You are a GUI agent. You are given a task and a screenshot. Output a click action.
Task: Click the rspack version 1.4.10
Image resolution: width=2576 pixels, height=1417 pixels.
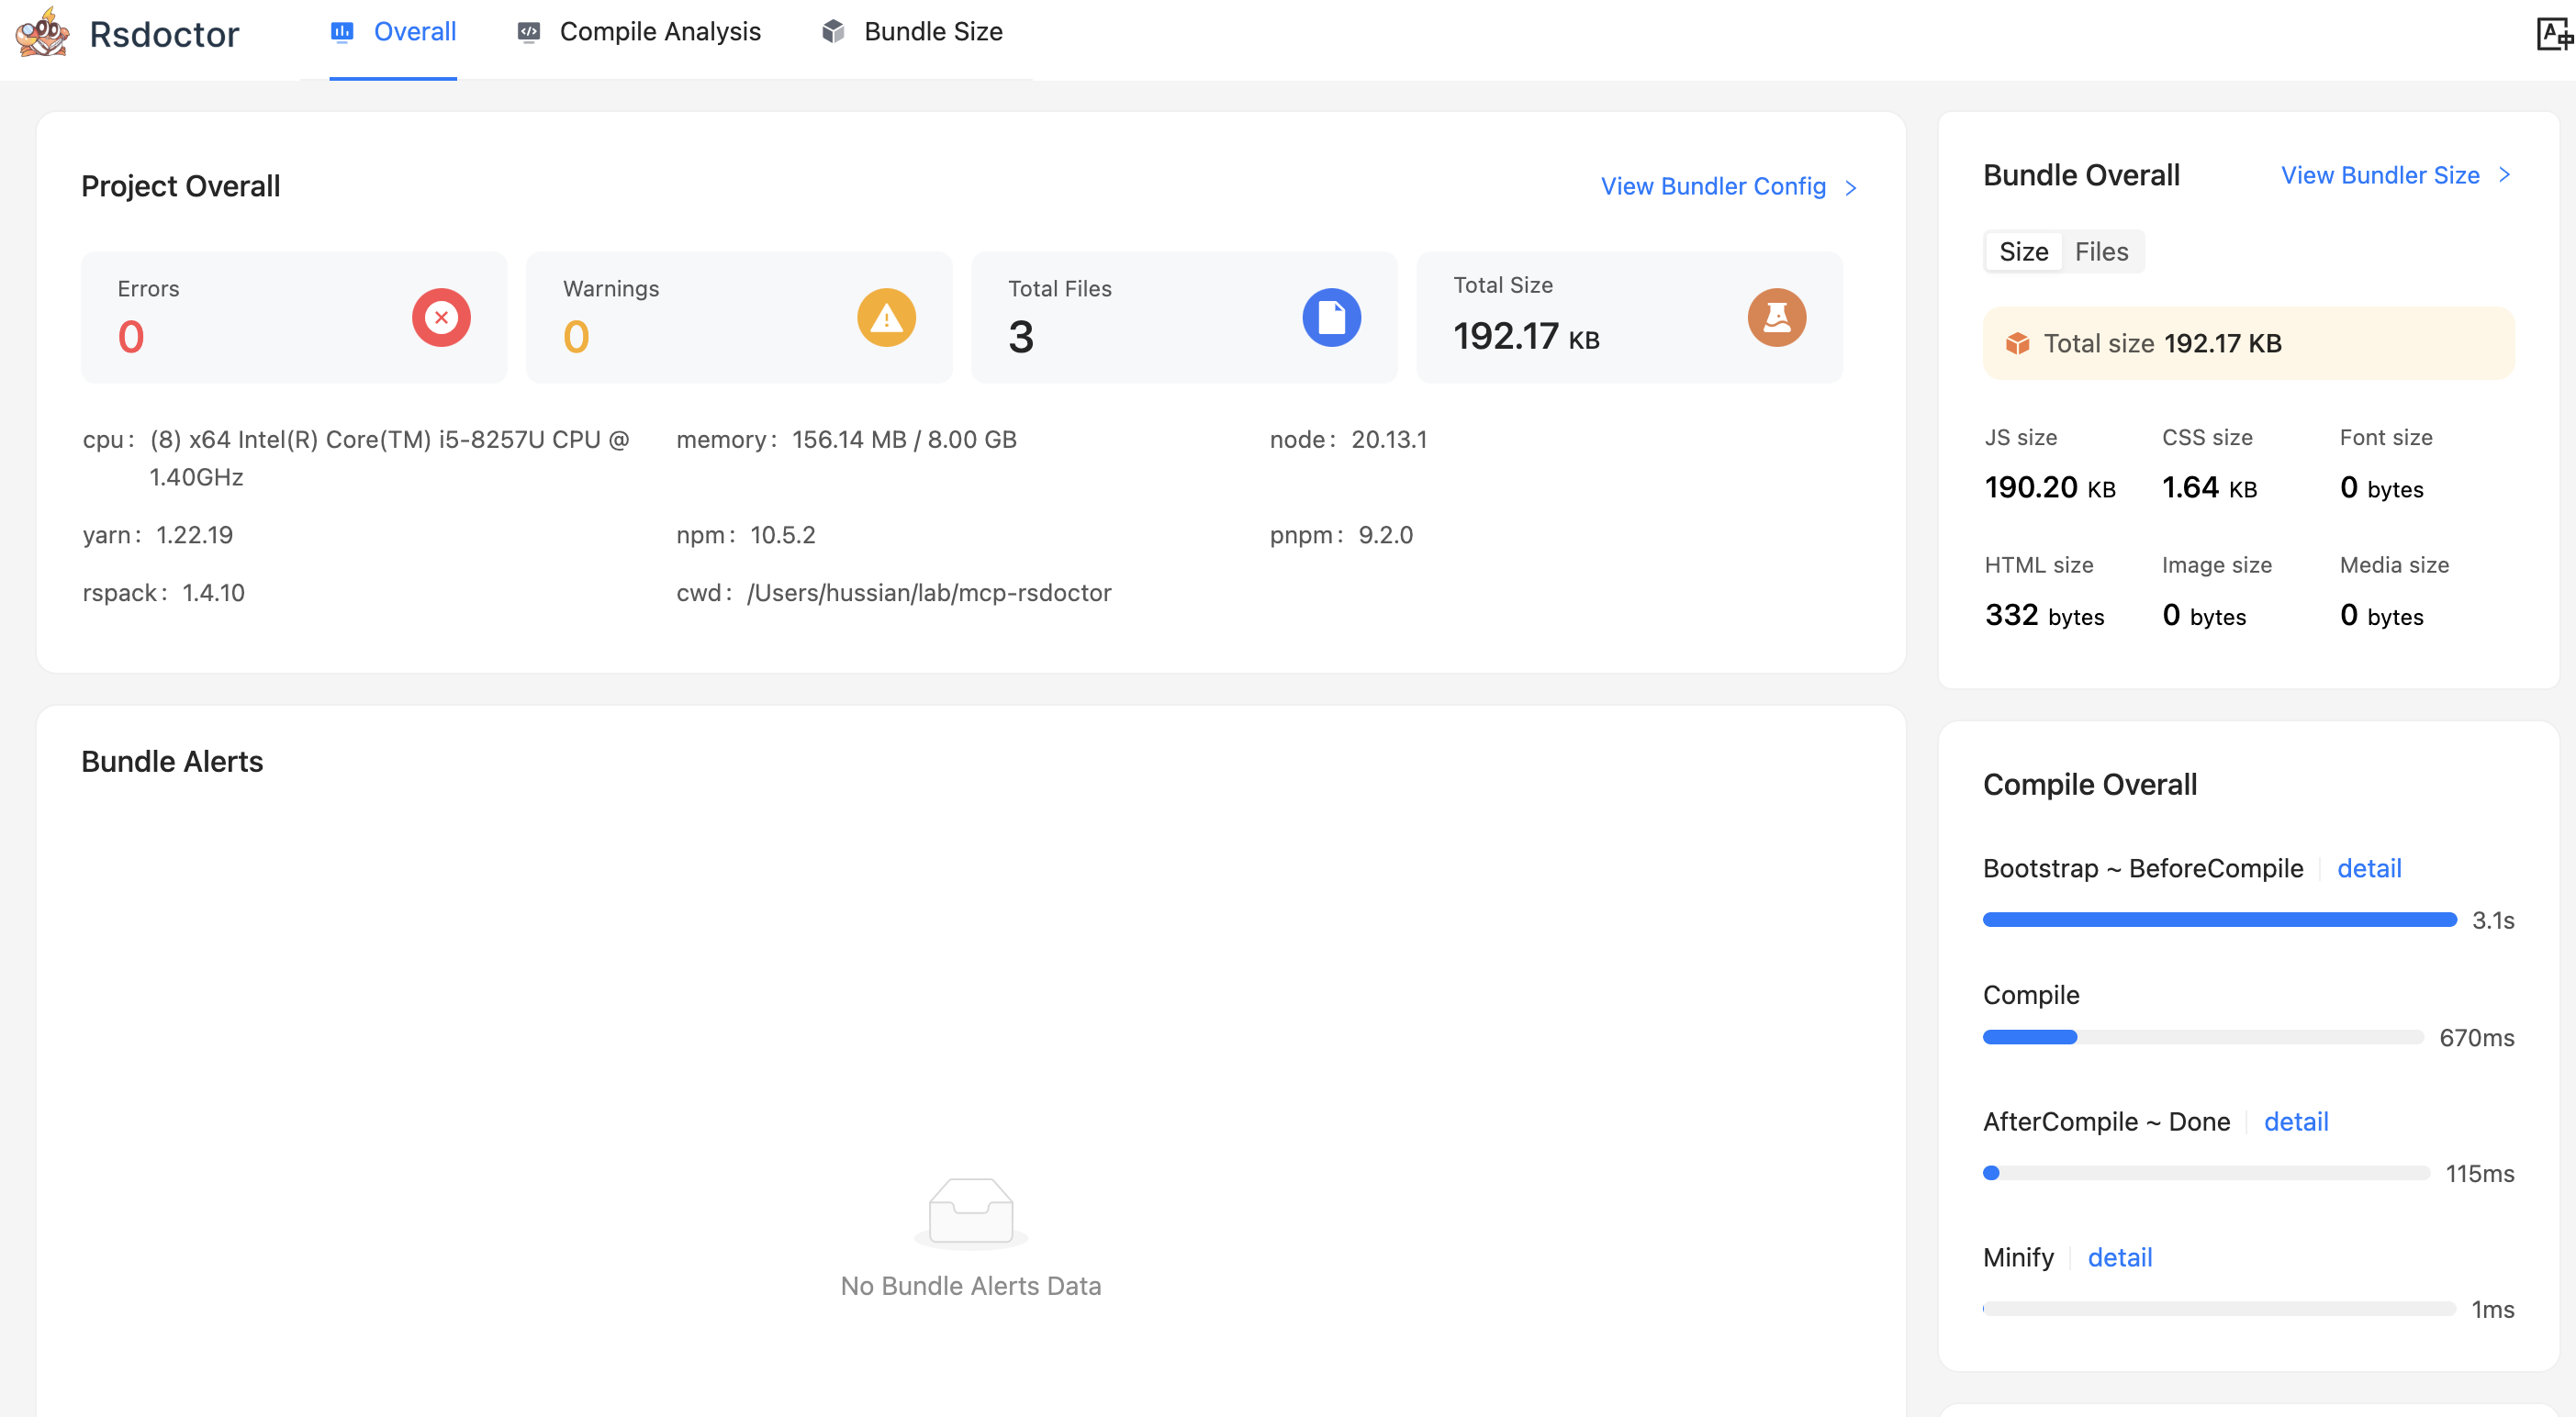pos(213,593)
